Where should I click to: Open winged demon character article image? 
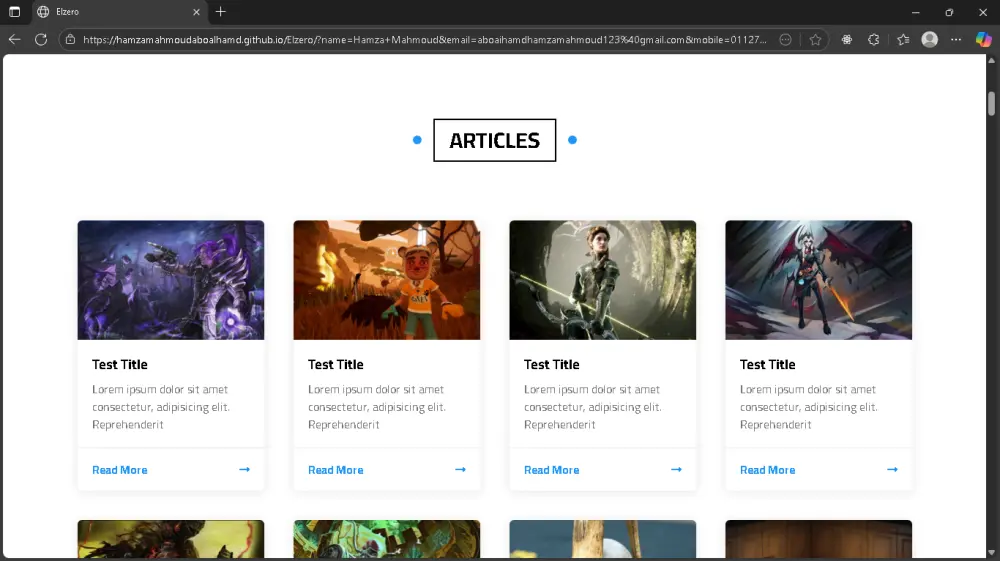pos(818,280)
